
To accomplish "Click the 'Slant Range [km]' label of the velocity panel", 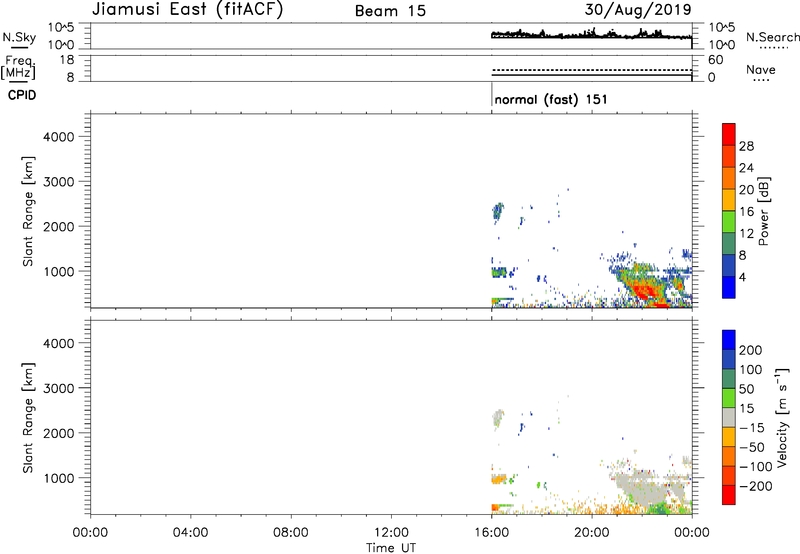I will coord(28,418).
